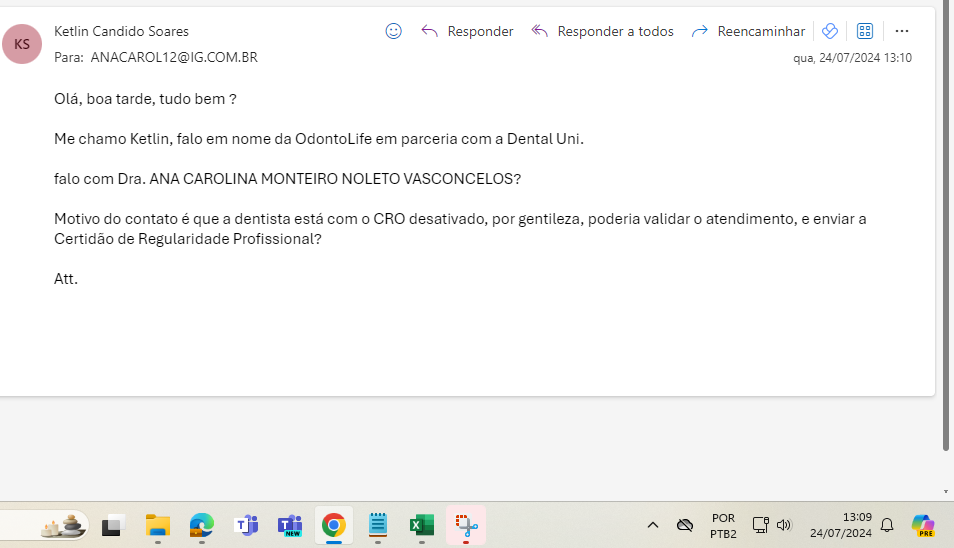Open the search widget with stones image in taskbar
The width and height of the screenshot is (954, 548).
tap(63, 525)
